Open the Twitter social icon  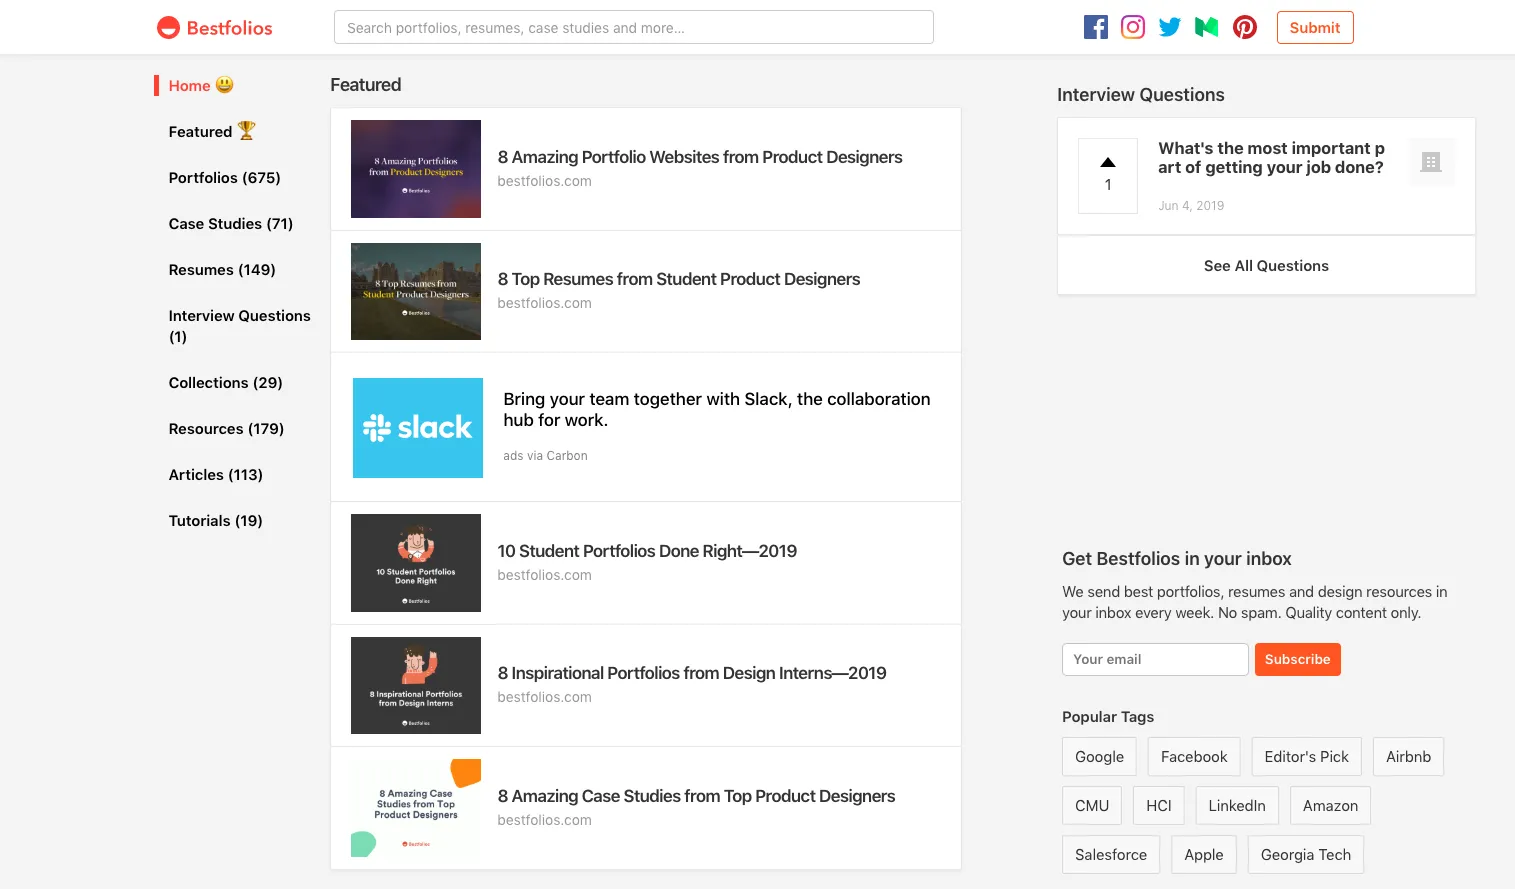click(x=1170, y=27)
